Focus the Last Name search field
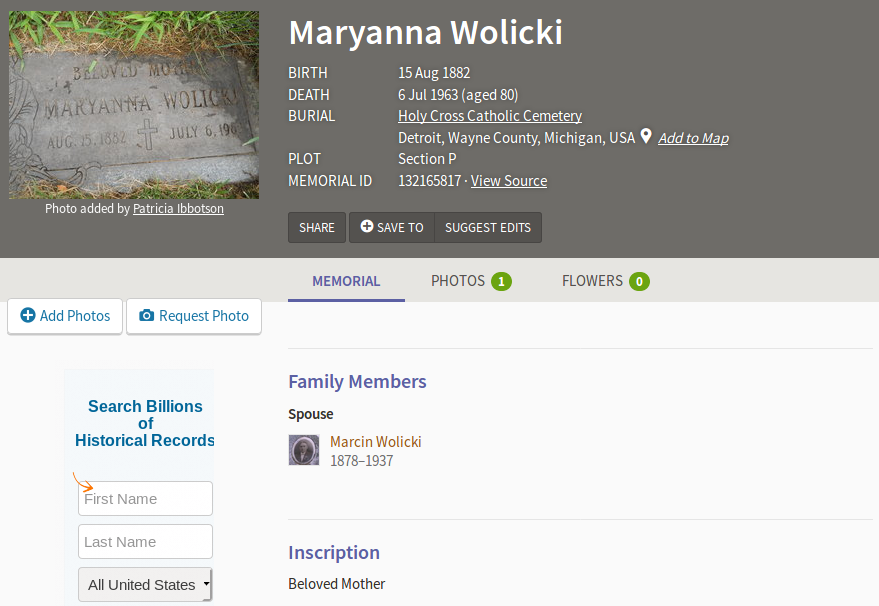Viewport: 879px width, 606px height. (146, 542)
